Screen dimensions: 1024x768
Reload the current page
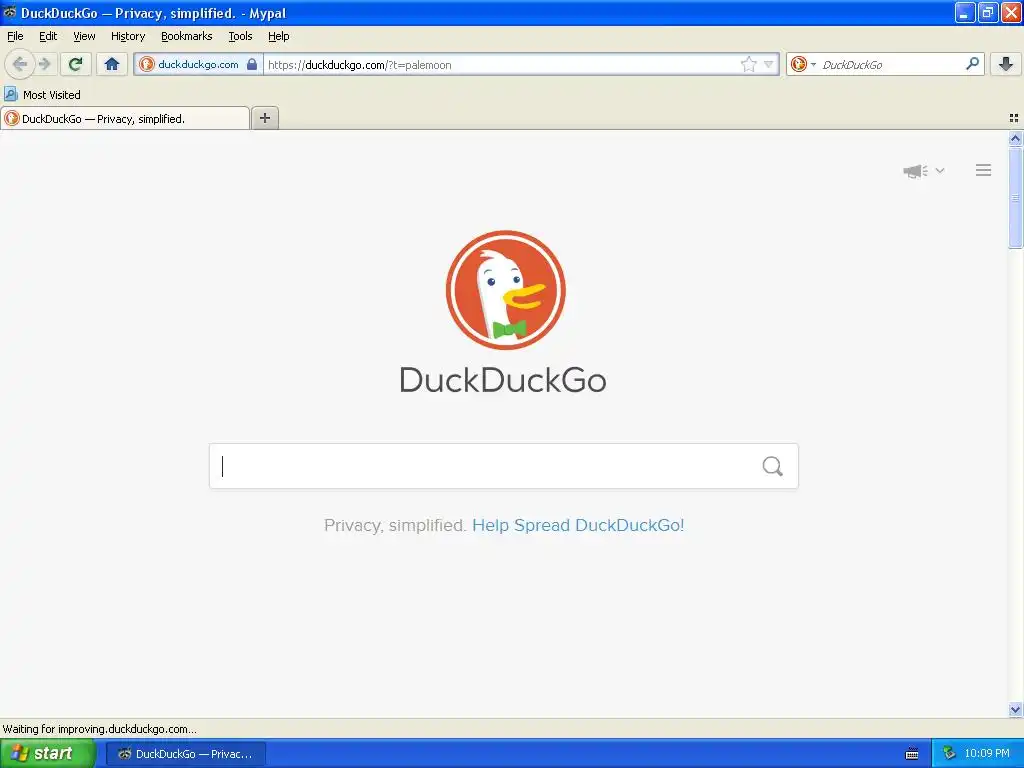75,64
